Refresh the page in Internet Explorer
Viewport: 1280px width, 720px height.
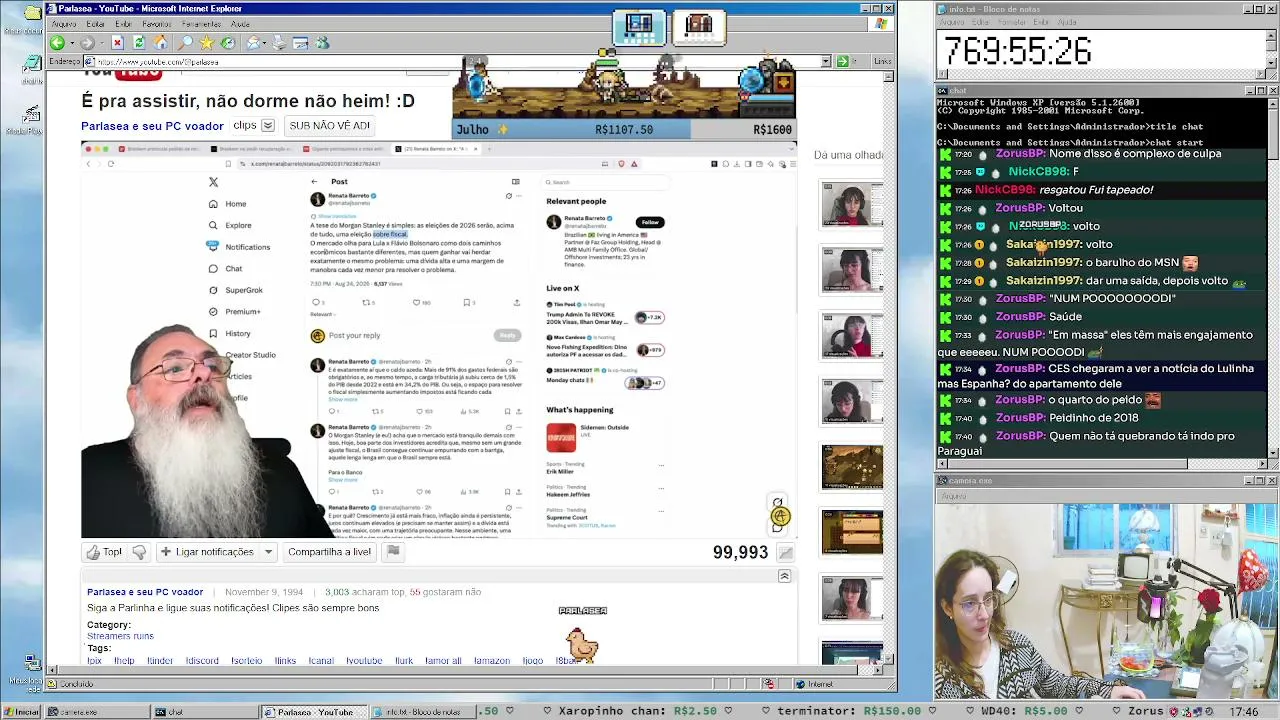pyautogui.click(x=139, y=43)
